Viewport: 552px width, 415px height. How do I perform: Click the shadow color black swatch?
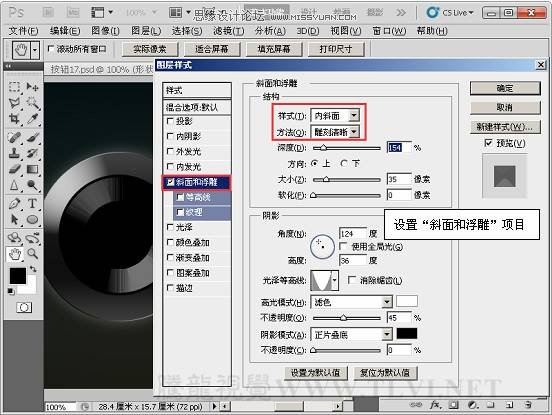[x=407, y=333]
